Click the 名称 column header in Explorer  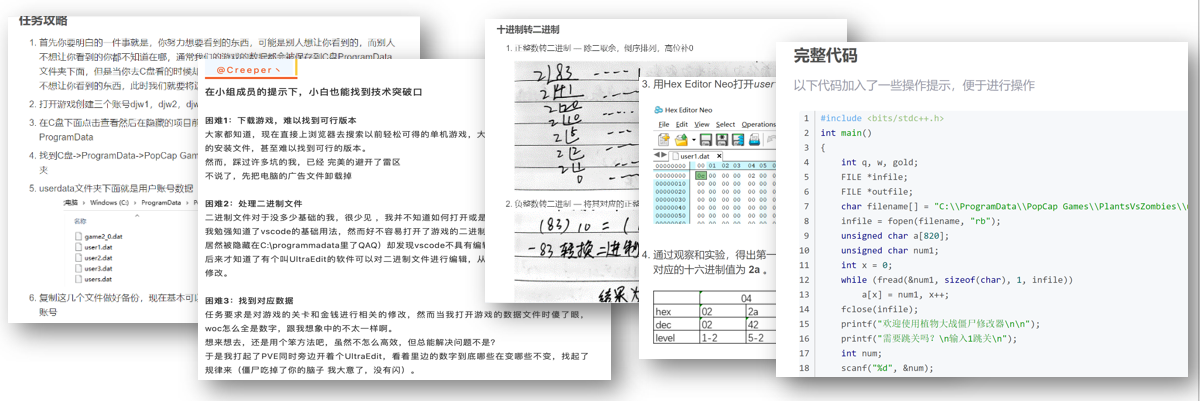(x=81, y=220)
